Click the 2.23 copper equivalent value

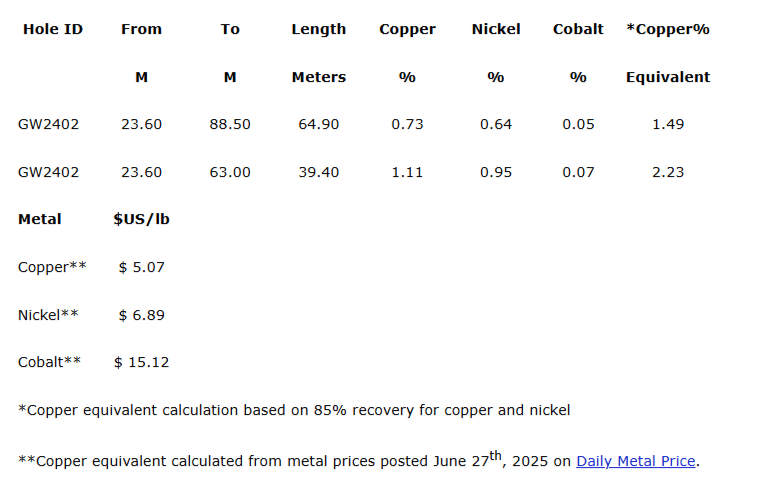pos(667,172)
